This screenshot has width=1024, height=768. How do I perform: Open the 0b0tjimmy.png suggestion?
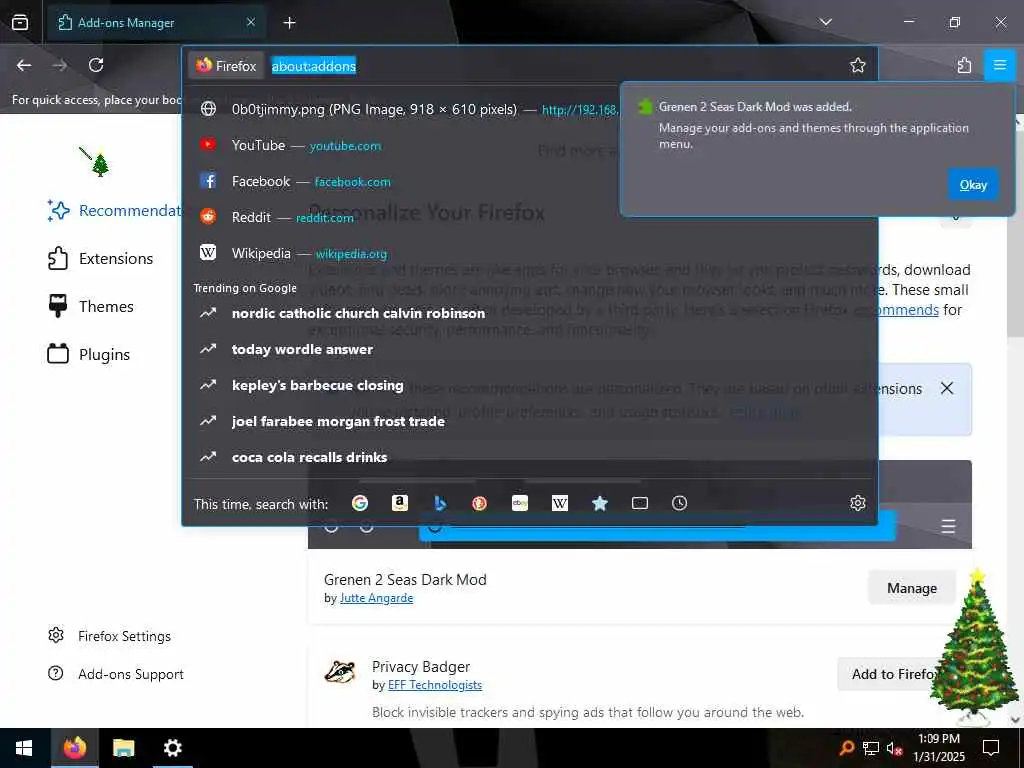tap(405, 109)
